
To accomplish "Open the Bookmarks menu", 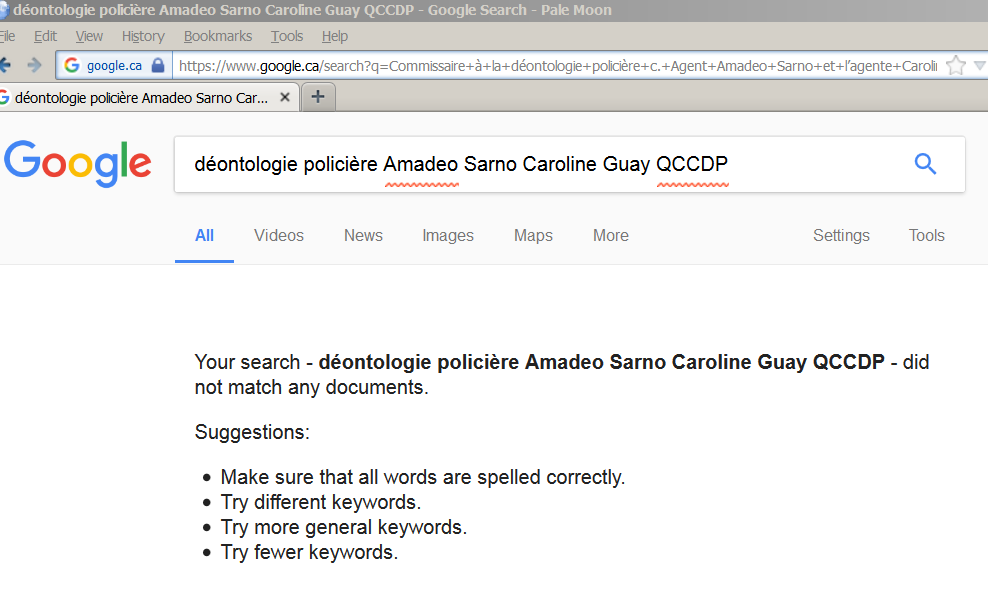I will tap(218, 36).
